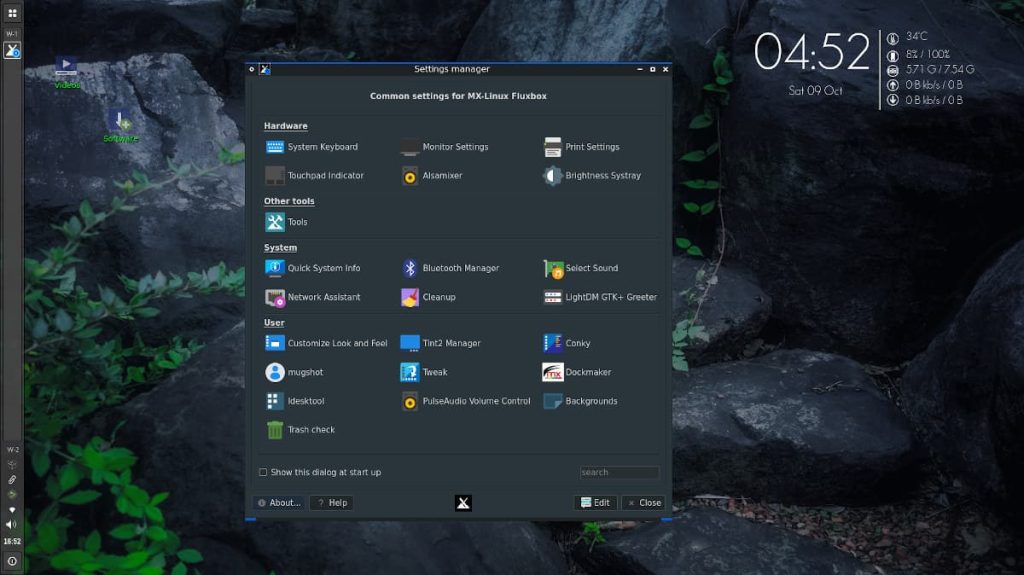Launch Touchpad Indicator
Screen dimensions: 1024x575
(315, 176)
